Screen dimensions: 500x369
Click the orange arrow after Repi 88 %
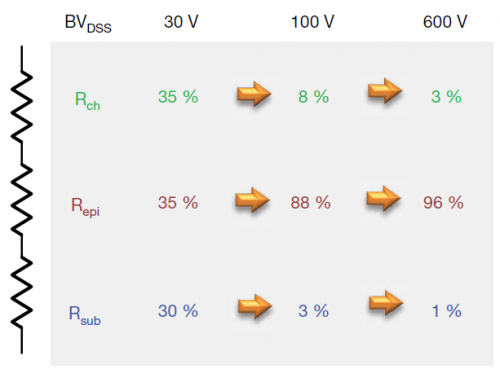[x=383, y=198]
